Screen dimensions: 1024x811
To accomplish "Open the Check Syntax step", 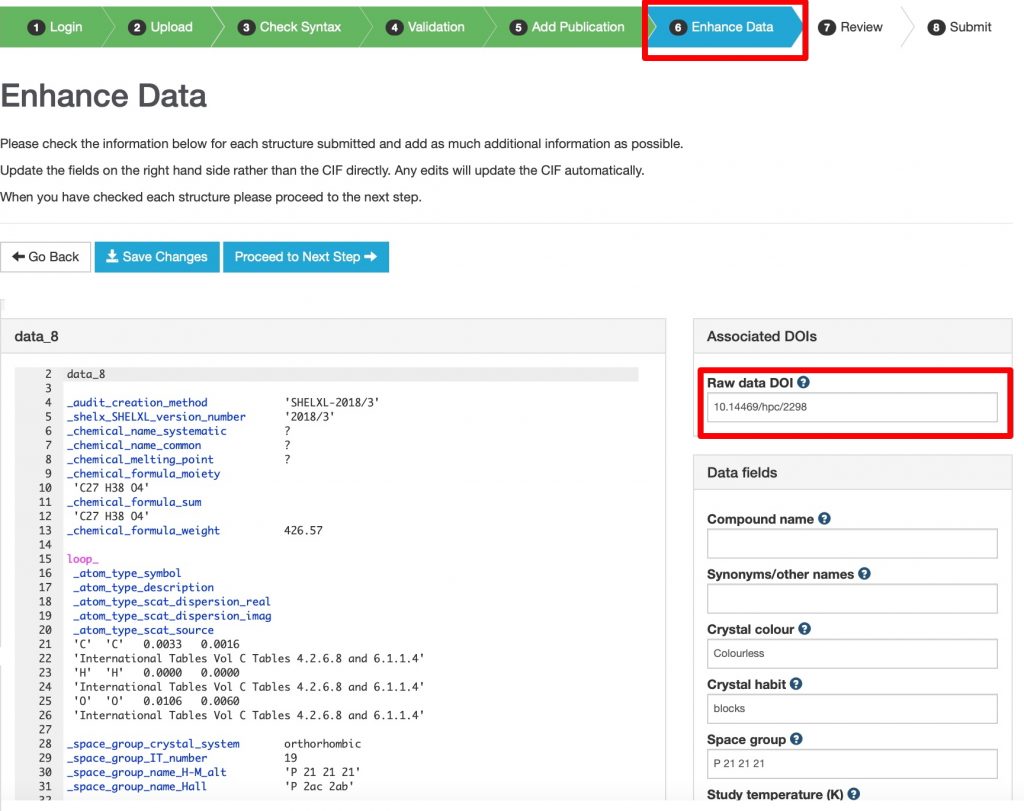I will point(290,27).
